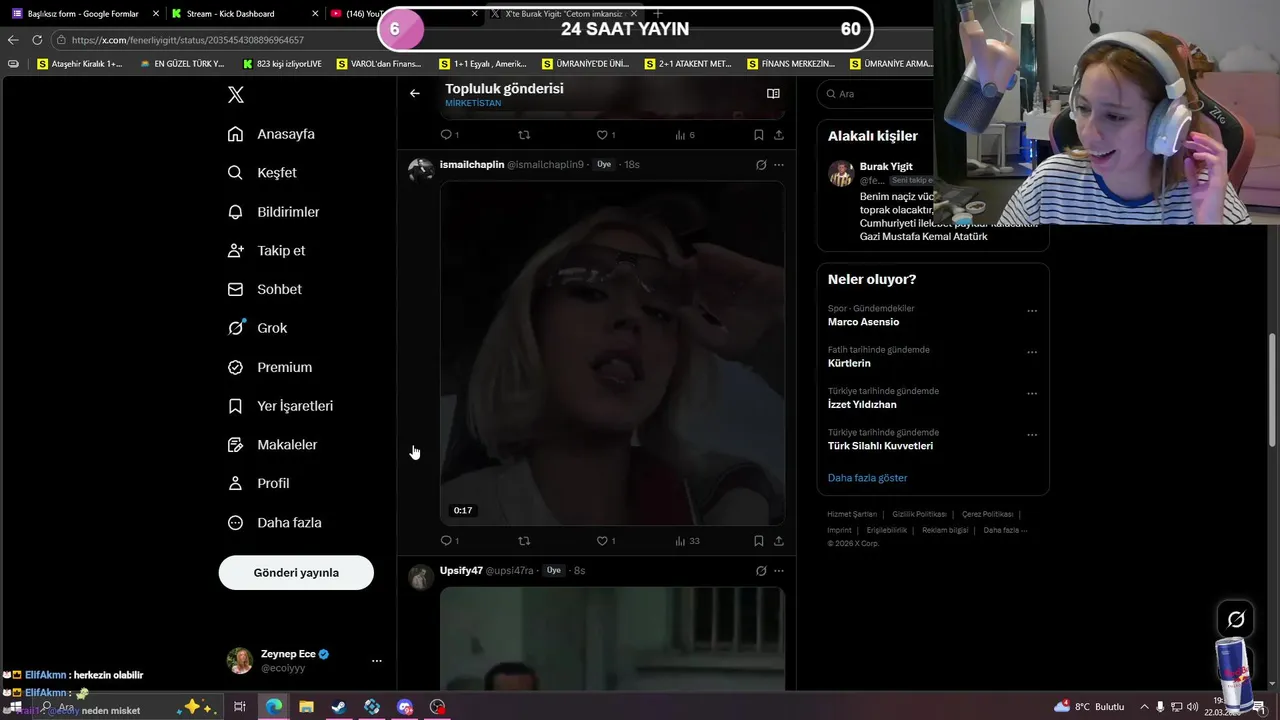Click the weather 8°C Bulutlu widget
The image size is (1280, 720).
[1089, 707]
